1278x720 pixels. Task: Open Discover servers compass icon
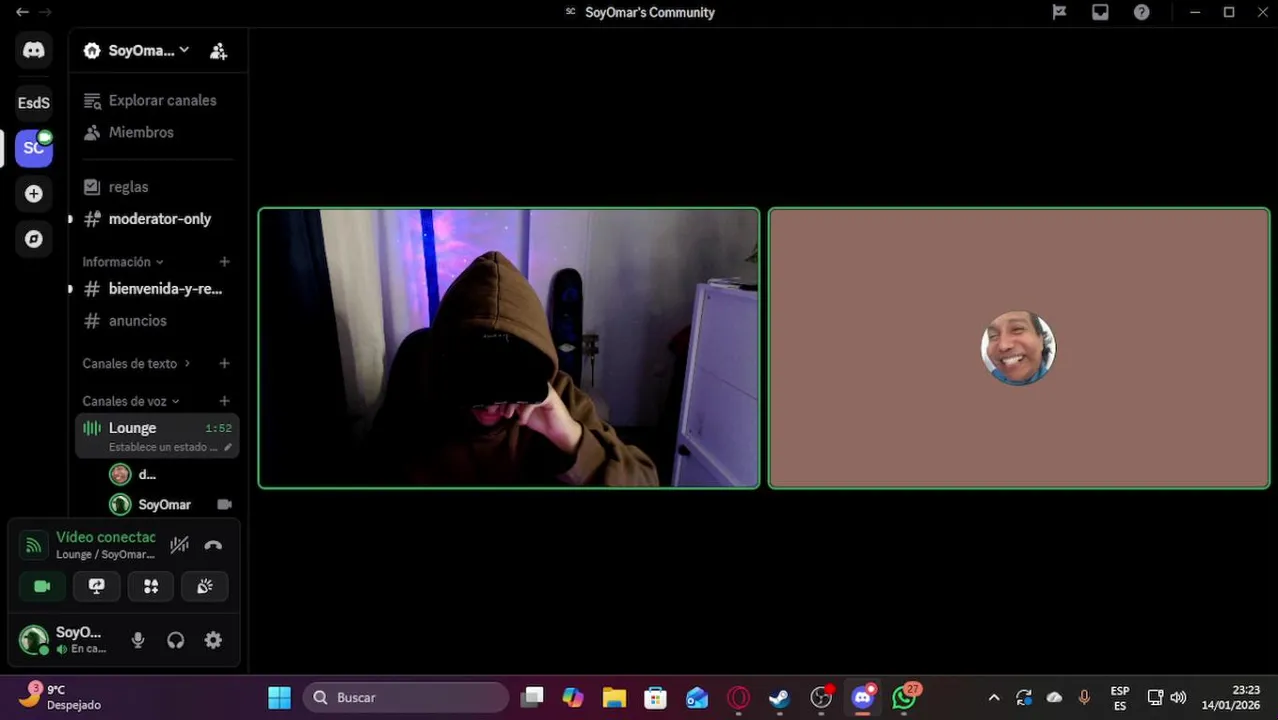click(34, 239)
